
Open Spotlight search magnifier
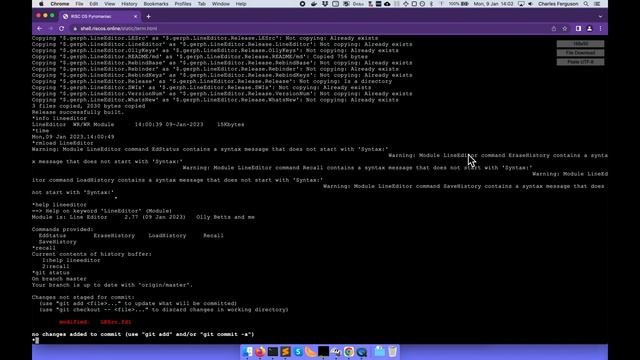(x=586, y=4)
